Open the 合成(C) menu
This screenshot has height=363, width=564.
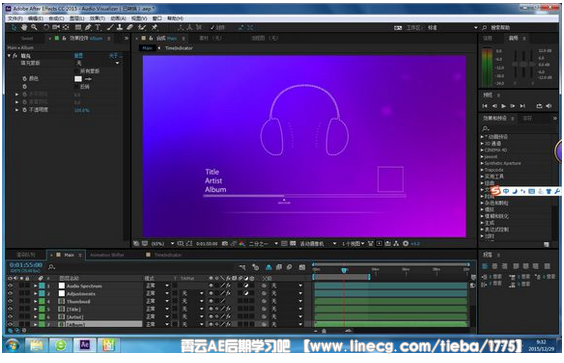pos(56,18)
